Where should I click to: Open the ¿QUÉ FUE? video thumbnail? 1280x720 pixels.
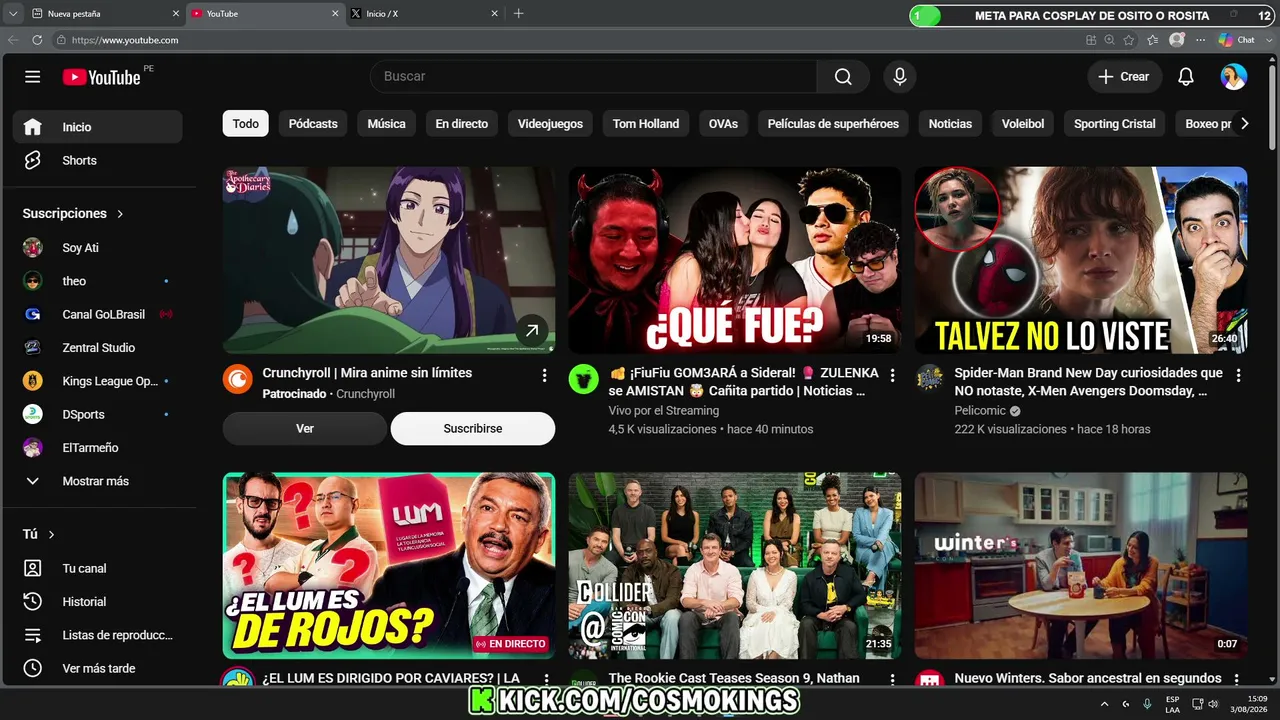pos(735,260)
